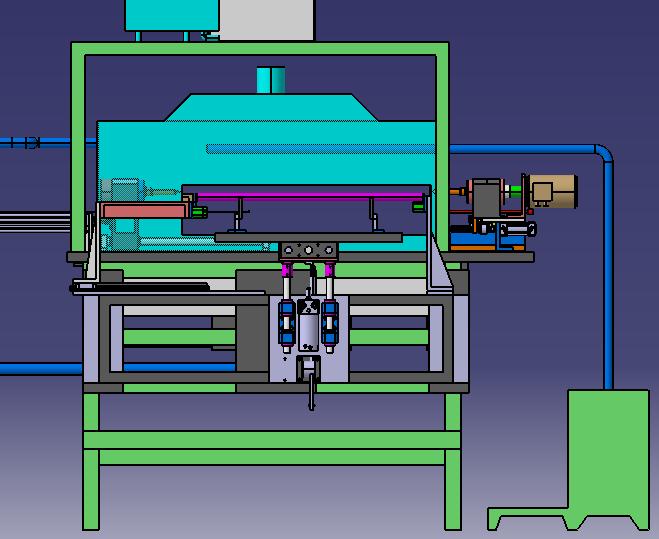This screenshot has width=659, height=539.
Task: Click the black mounting block with holes
Action: click(308, 250)
